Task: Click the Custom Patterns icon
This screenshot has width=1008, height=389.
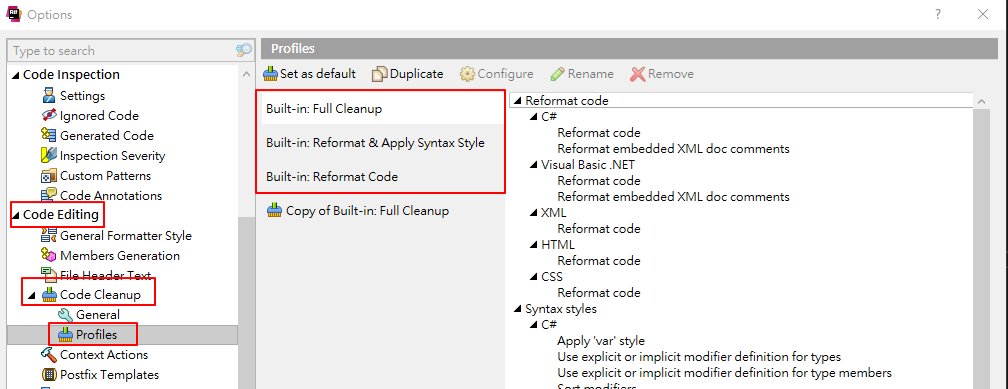Action: point(48,176)
